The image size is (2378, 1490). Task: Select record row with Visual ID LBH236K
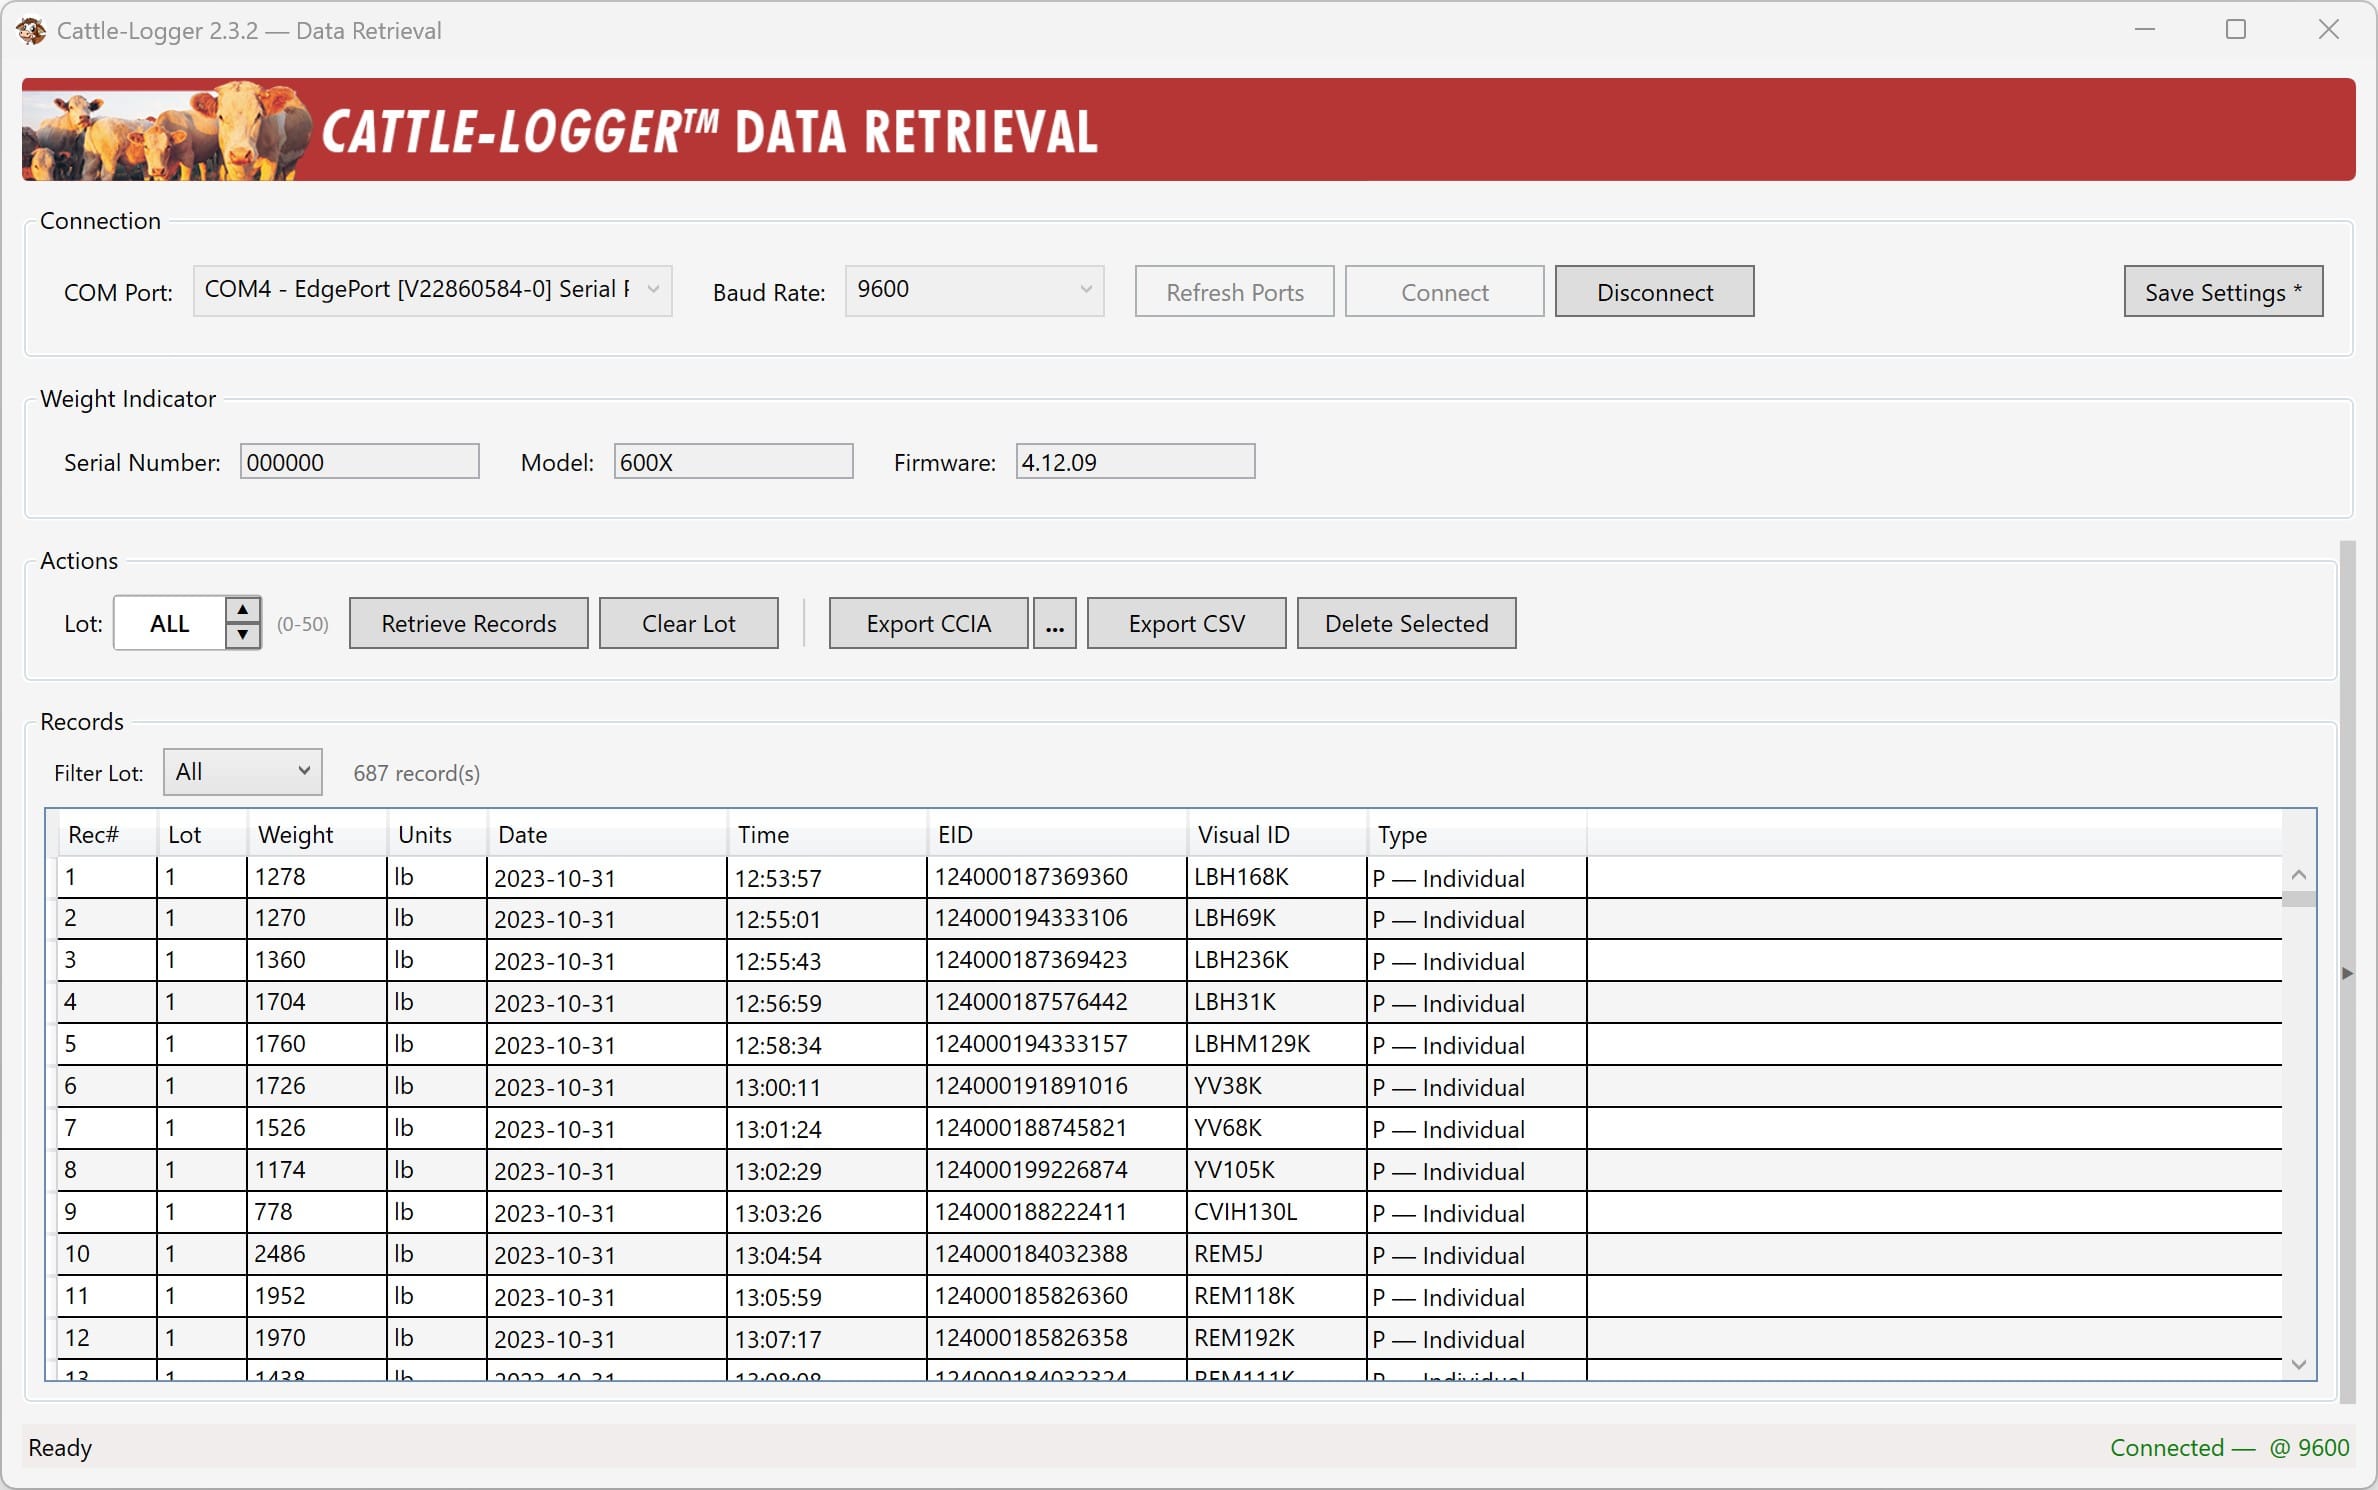[1169, 960]
